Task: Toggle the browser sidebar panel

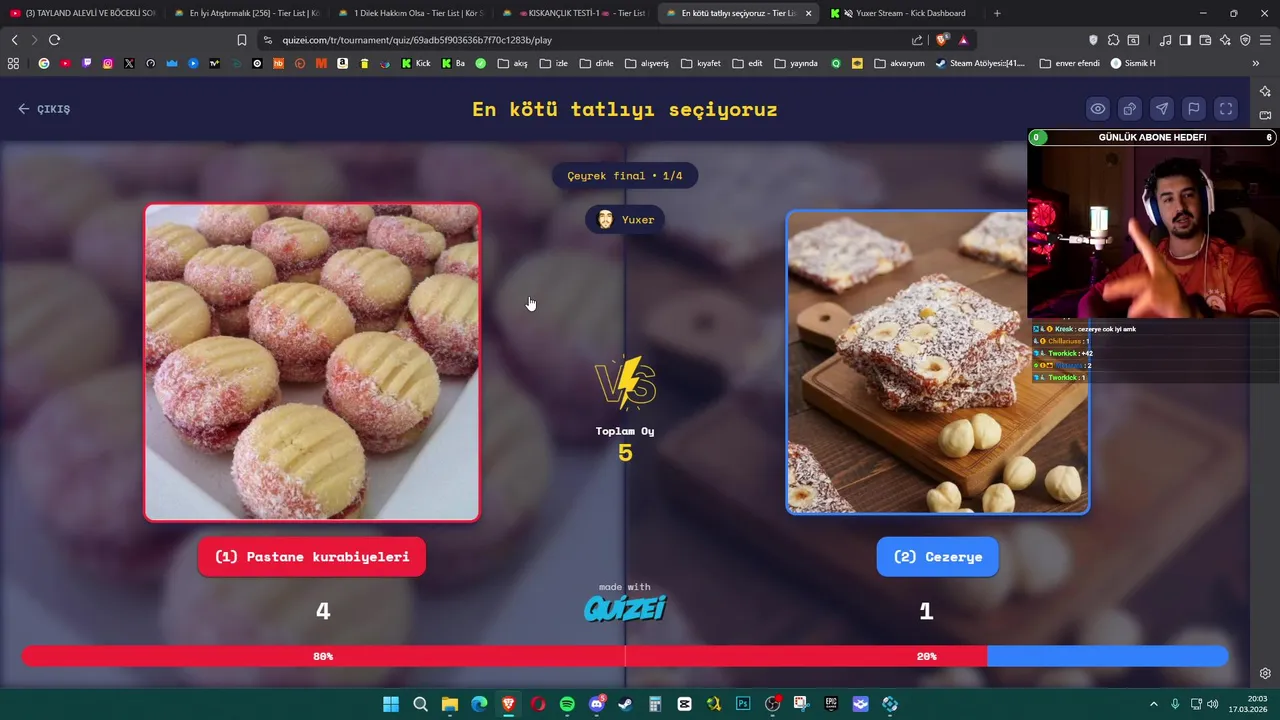Action: (x=1185, y=40)
